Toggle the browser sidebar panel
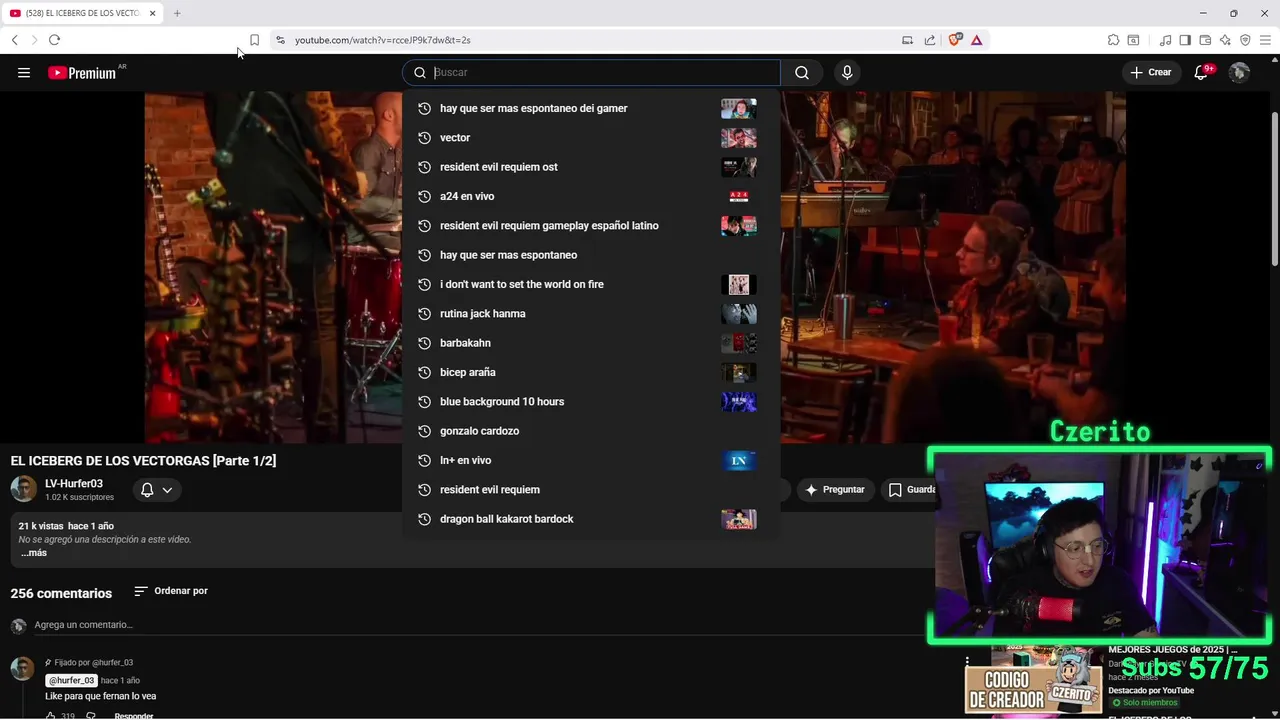This screenshot has height=720, width=1280. [1185, 40]
